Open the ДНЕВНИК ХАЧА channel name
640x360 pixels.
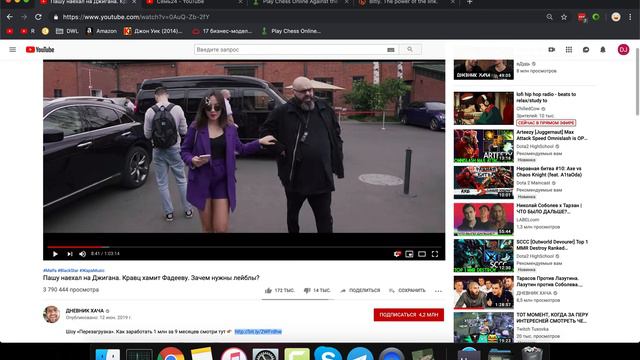tap(85, 311)
